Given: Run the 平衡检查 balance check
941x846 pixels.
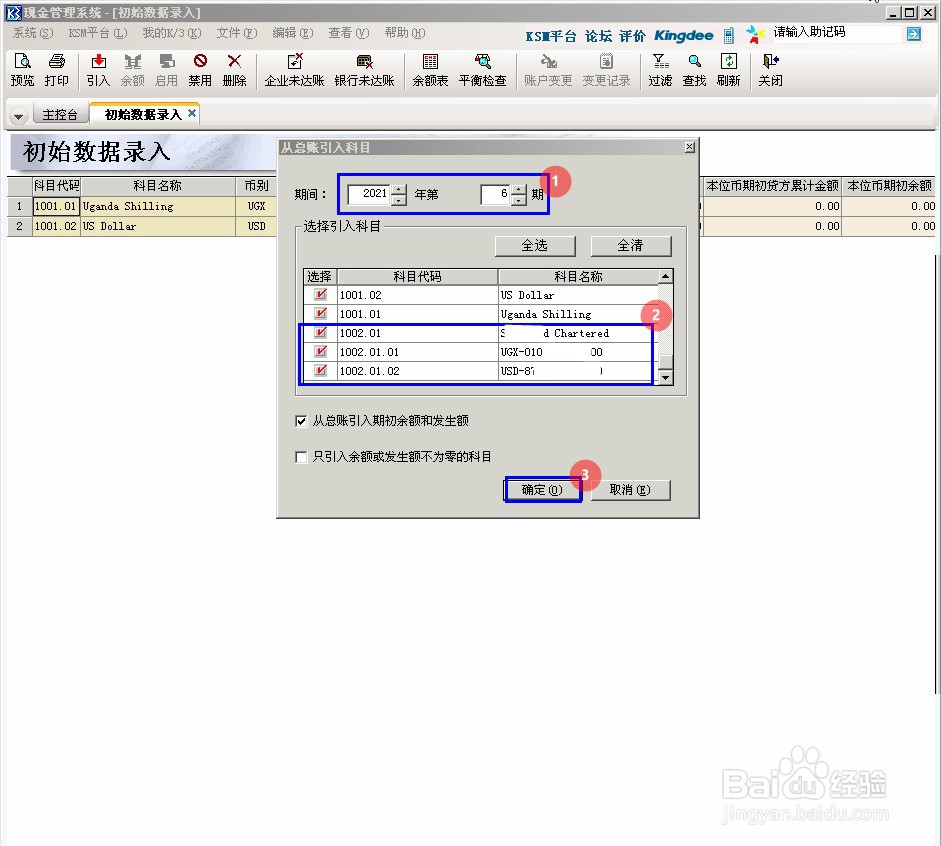Looking at the screenshot, I should coord(483,70).
